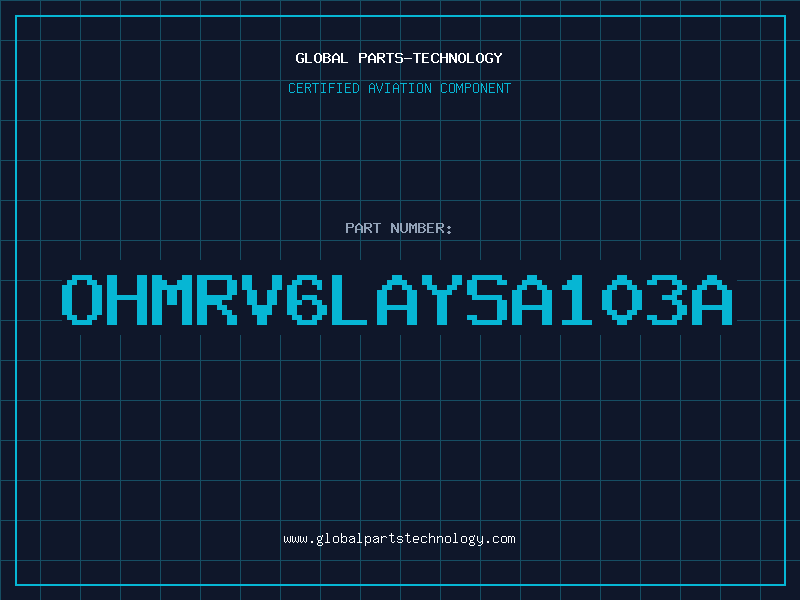Click the large OHMRV6LAYSA103A part number
Viewport: 800px width, 600px height.
click(x=397, y=300)
